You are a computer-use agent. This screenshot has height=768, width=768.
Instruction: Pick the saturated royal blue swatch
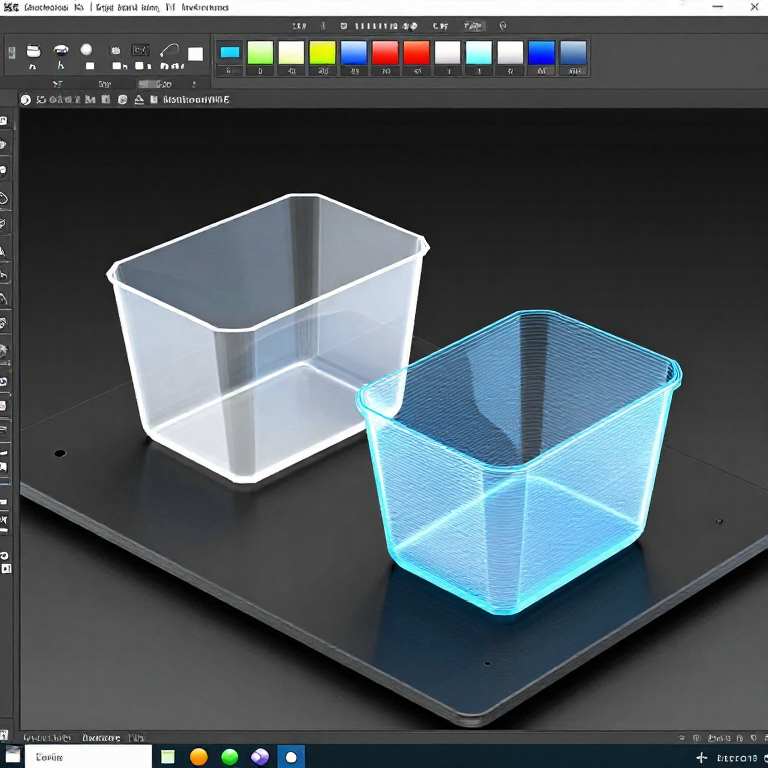tap(541, 52)
